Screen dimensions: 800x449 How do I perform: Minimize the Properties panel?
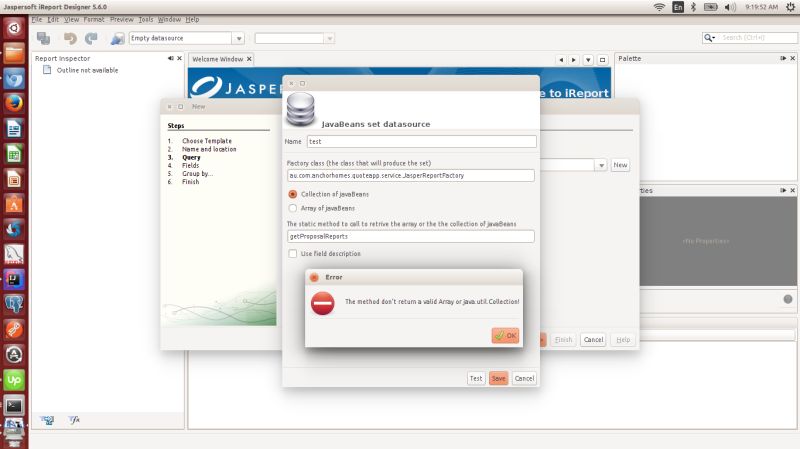[783, 190]
